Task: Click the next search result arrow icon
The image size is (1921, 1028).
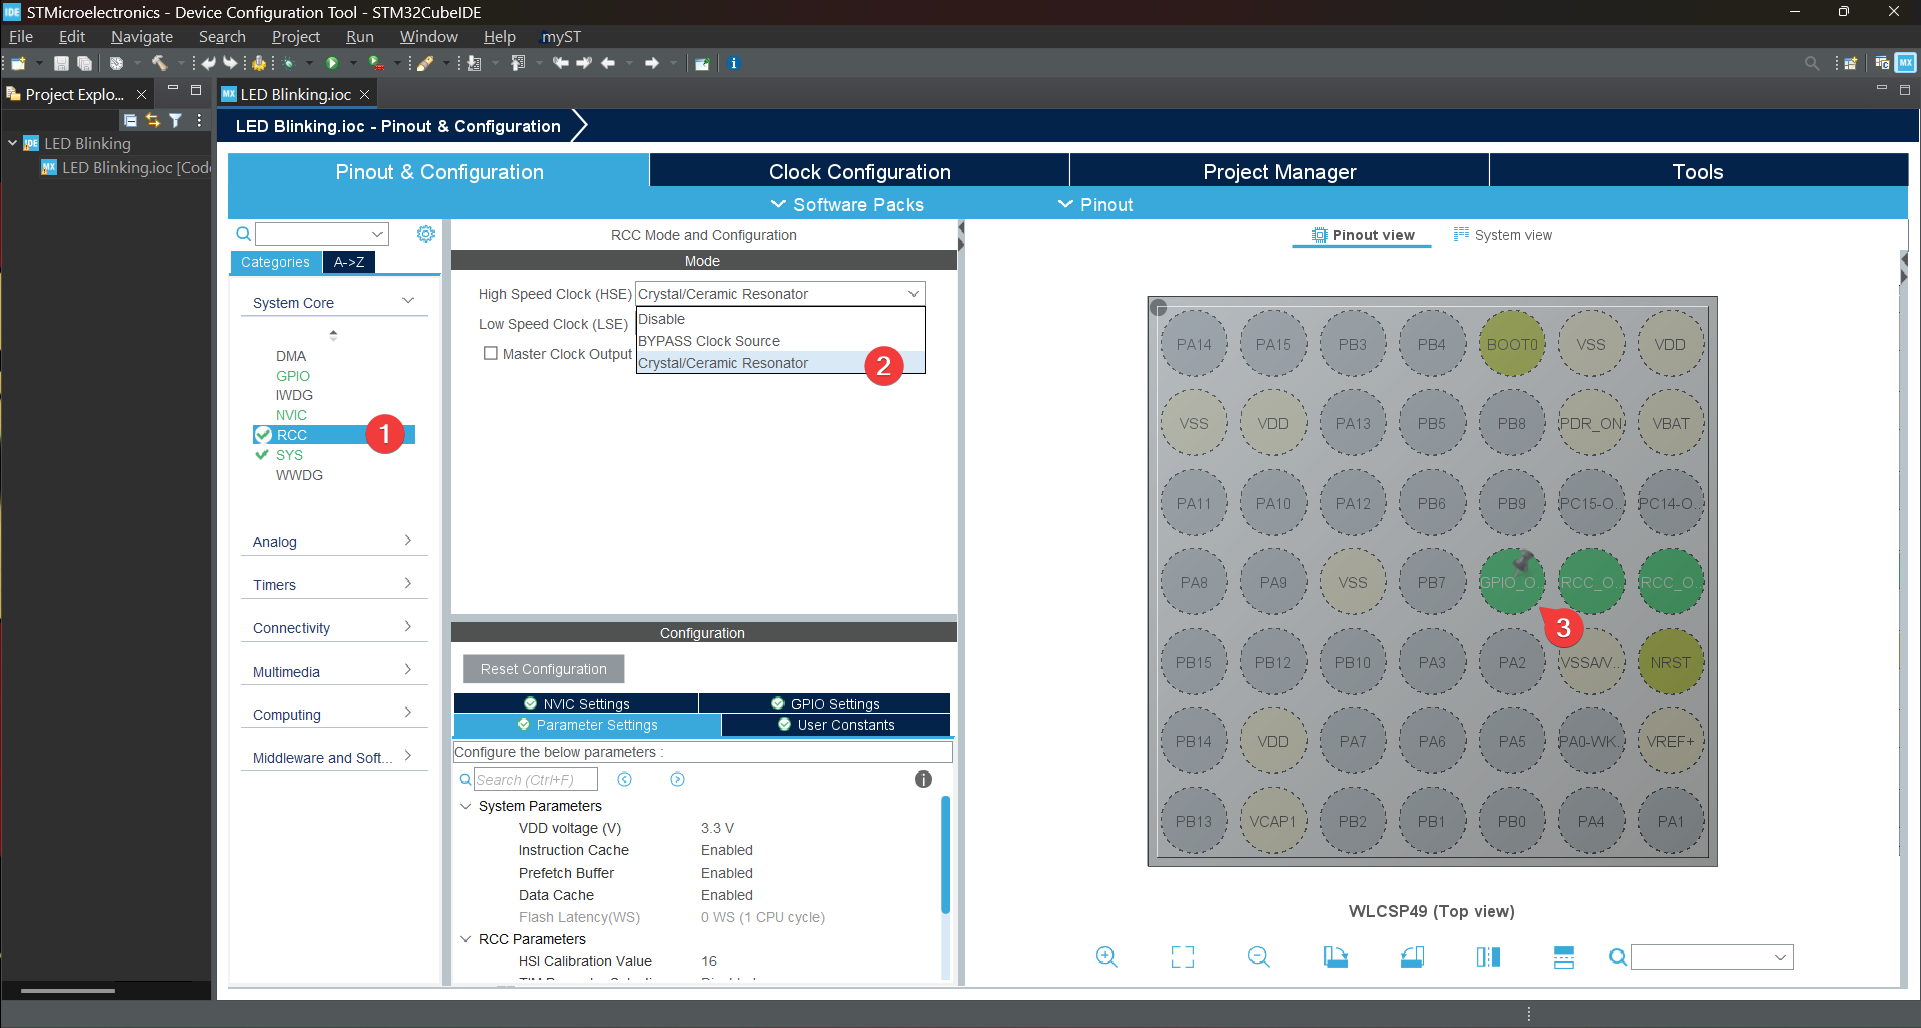Action: [x=677, y=779]
